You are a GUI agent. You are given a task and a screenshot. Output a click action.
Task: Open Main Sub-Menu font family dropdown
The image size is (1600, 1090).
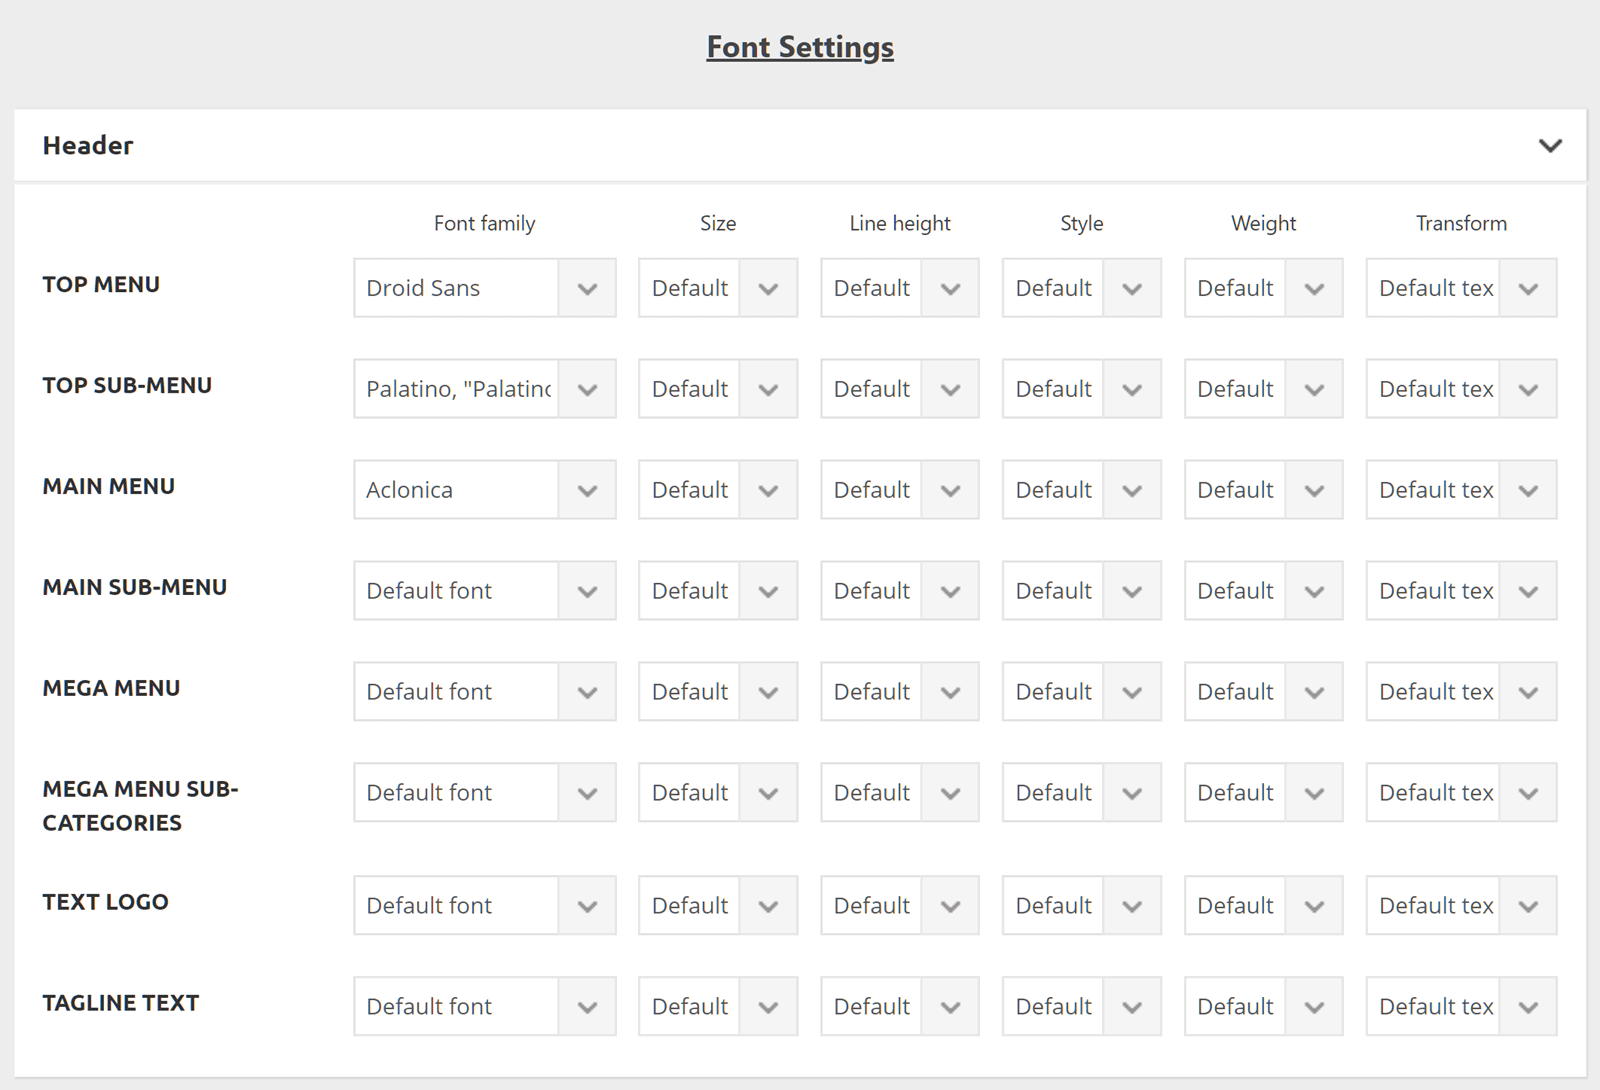[x=484, y=591]
